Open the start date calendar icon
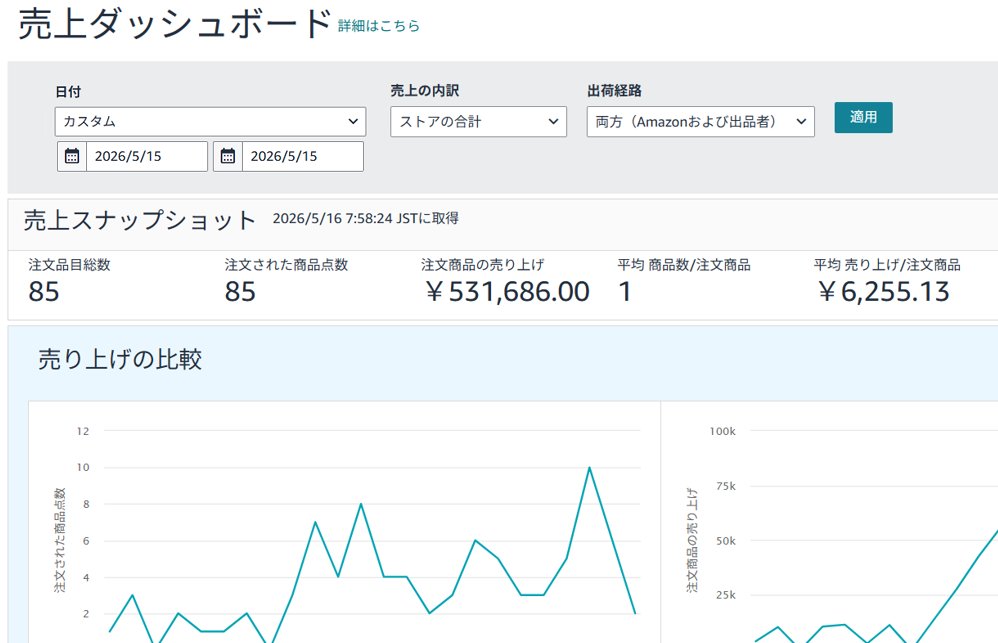 pyautogui.click(x=72, y=156)
